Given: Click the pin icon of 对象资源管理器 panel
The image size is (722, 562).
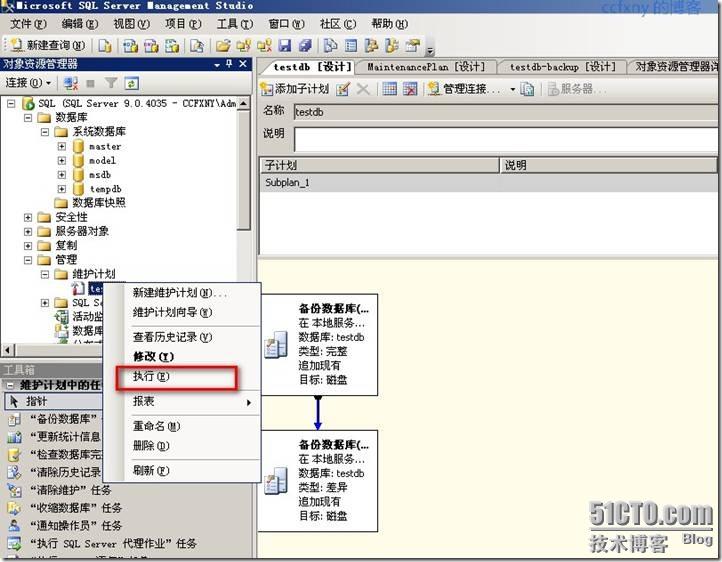Looking at the screenshot, I should click(229, 64).
